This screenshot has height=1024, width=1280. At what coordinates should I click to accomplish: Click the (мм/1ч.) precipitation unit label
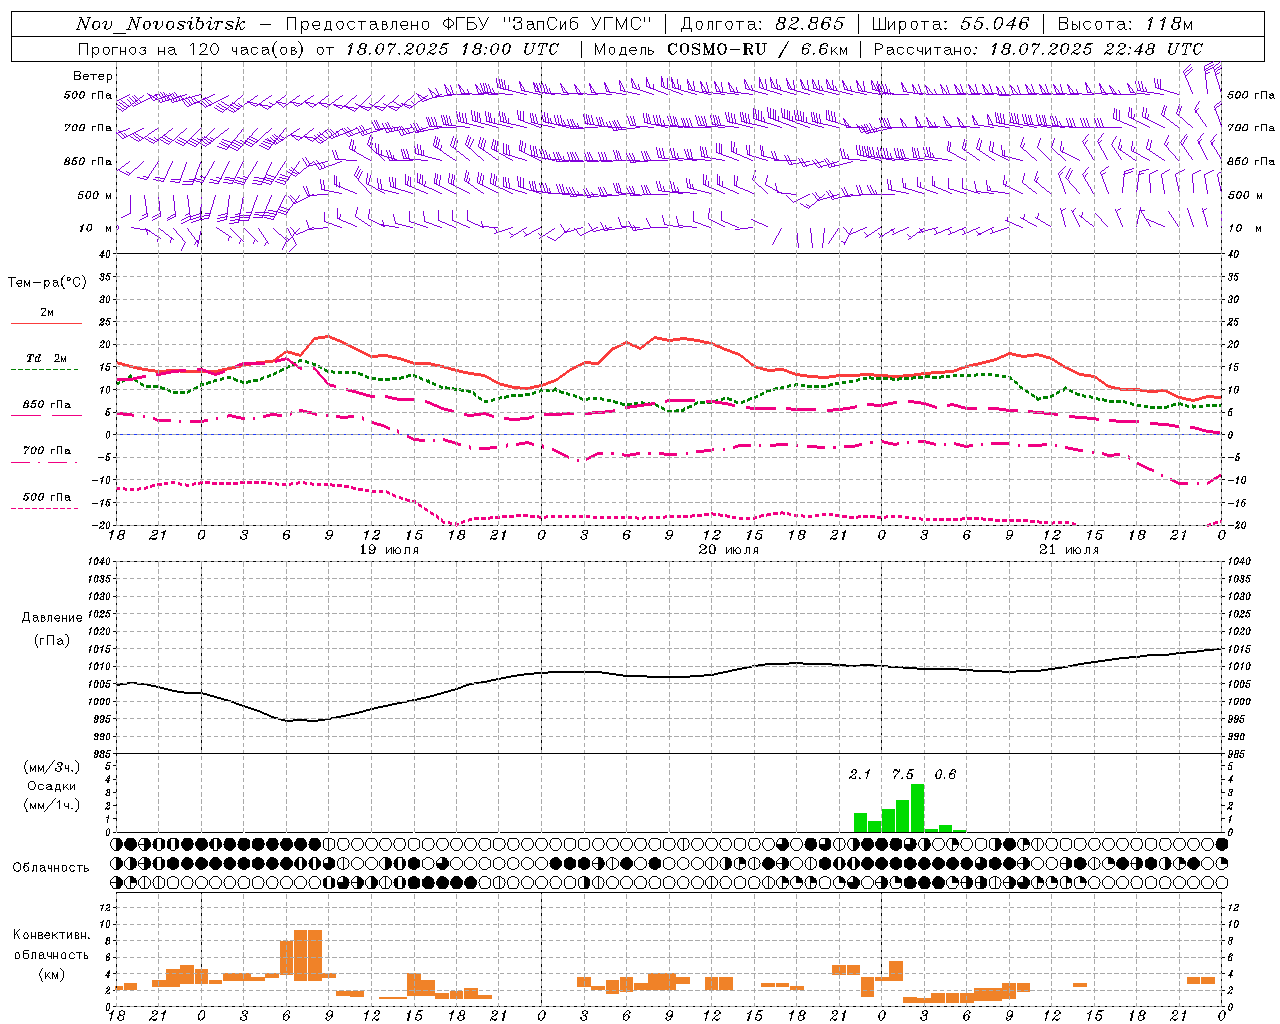click(x=52, y=805)
